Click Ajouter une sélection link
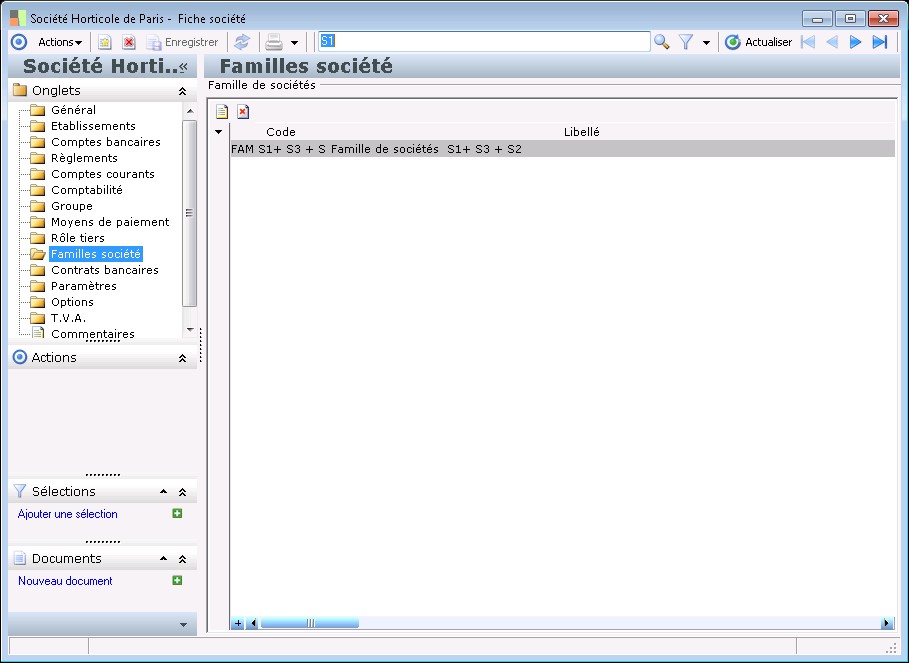This screenshot has height=663, width=909. click(x=67, y=514)
